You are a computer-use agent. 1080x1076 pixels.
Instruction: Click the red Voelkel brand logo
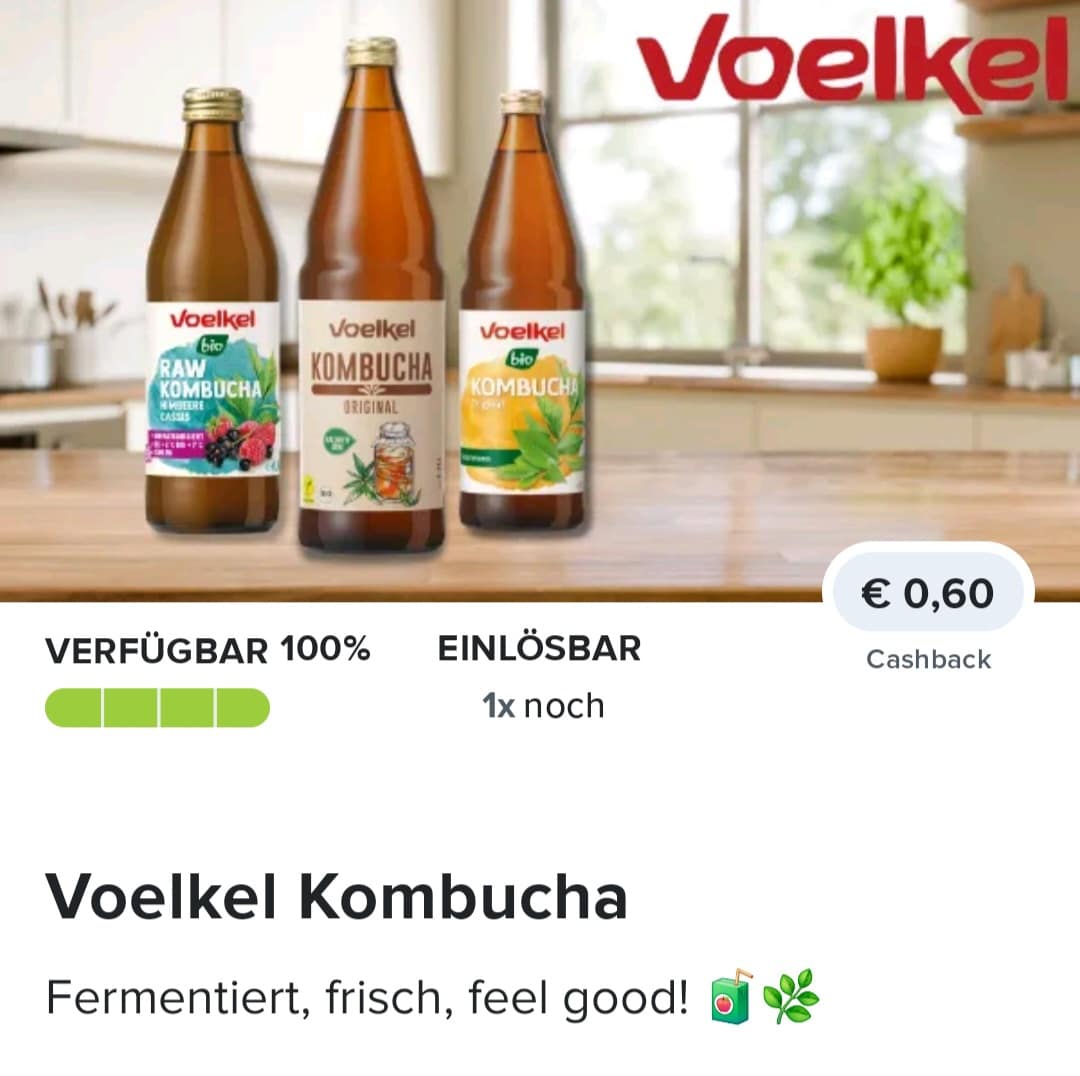click(x=853, y=64)
